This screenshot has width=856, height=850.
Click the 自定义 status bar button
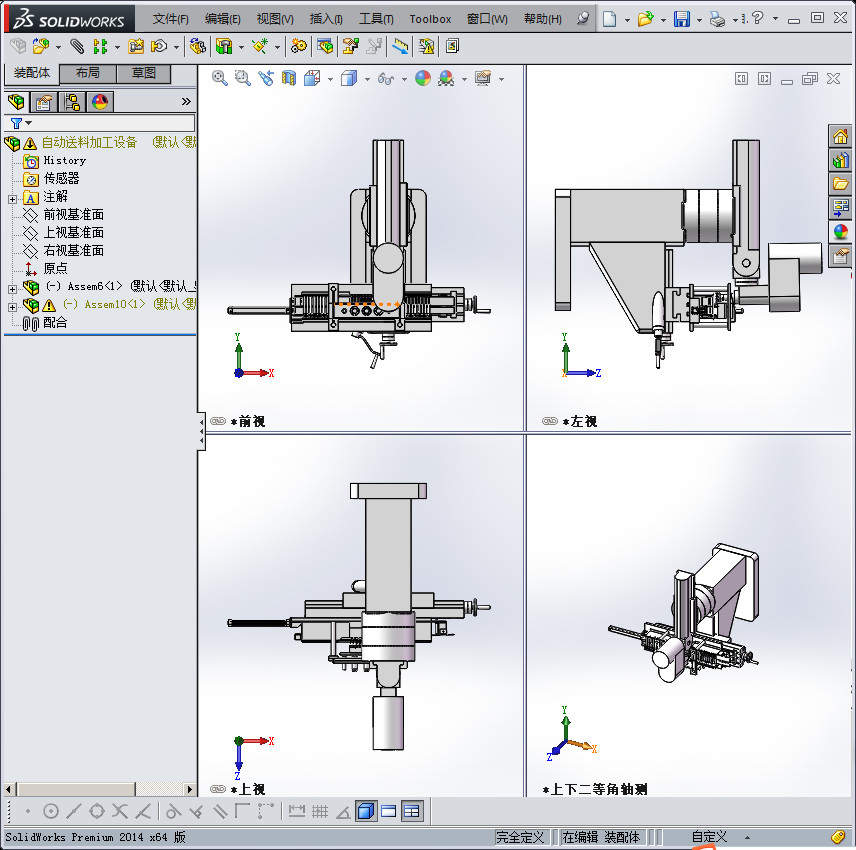[x=709, y=836]
